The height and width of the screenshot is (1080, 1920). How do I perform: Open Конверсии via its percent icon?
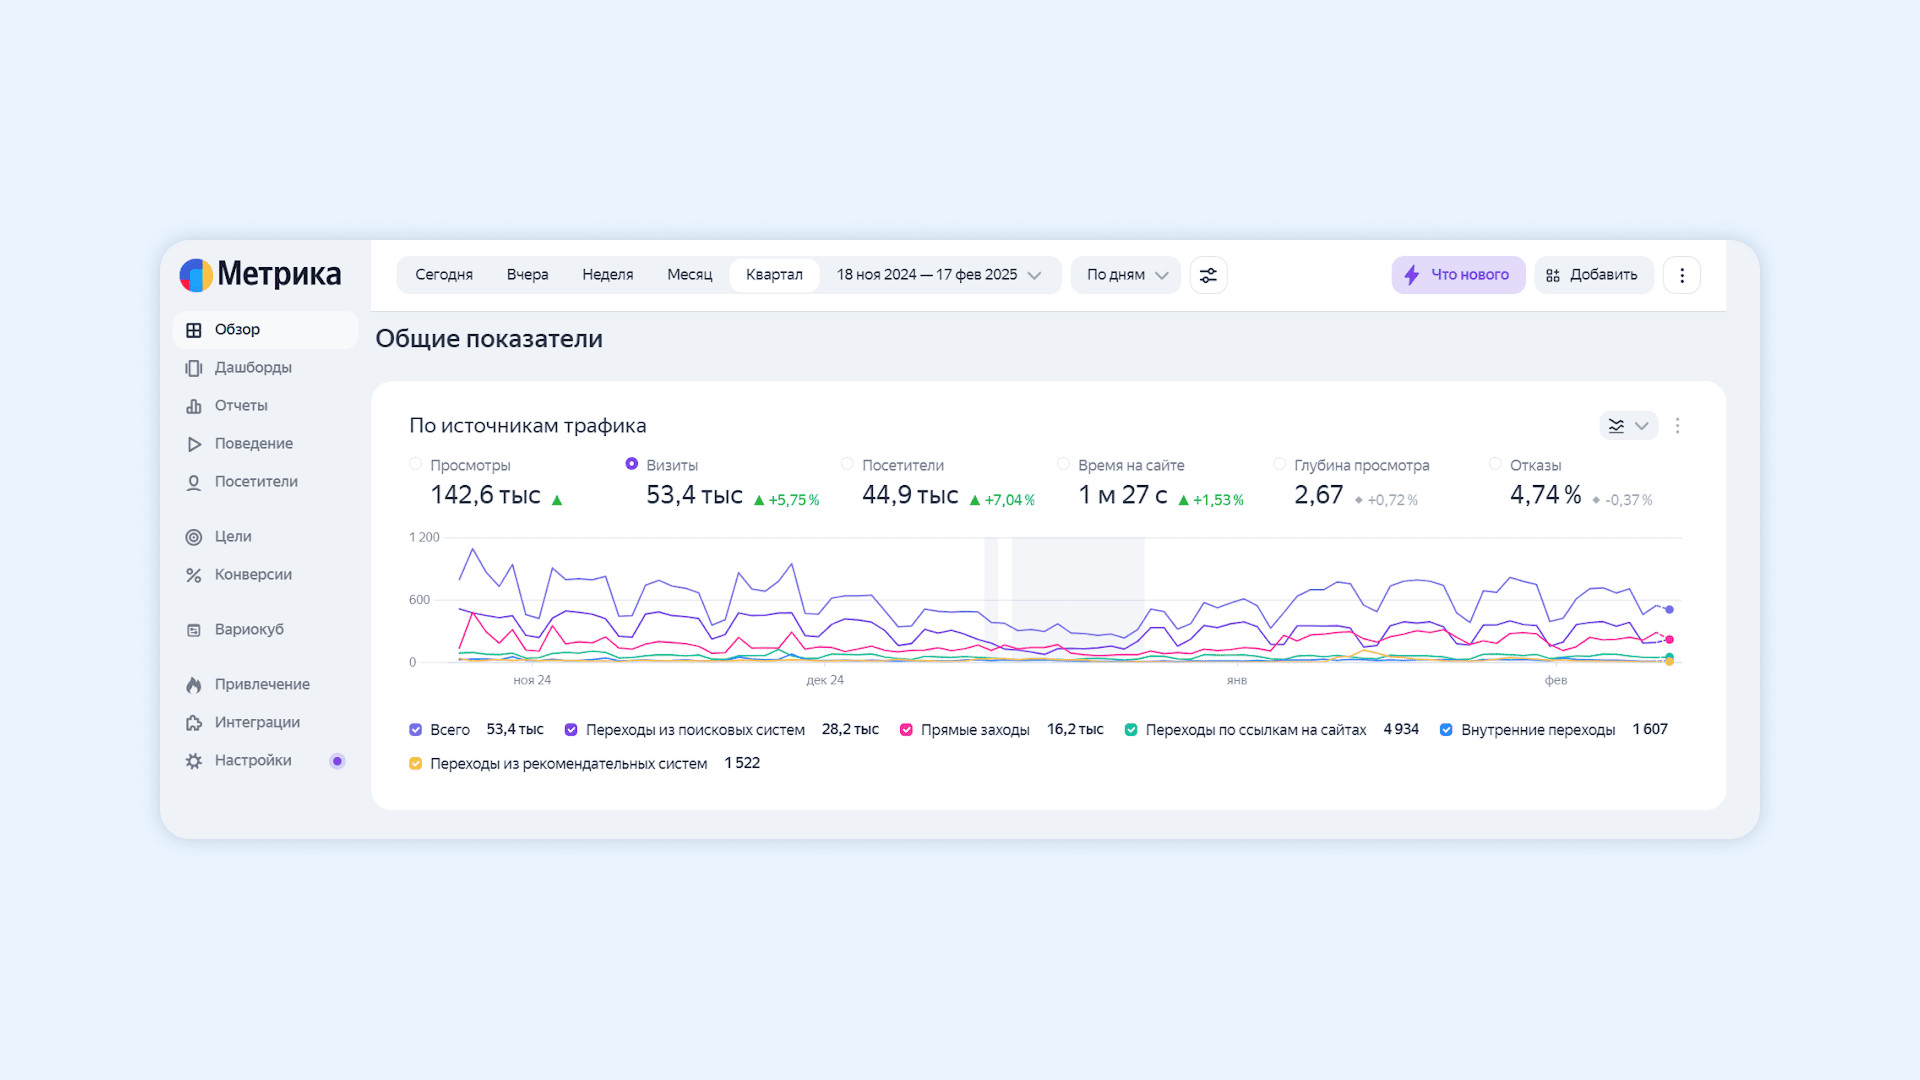coord(194,575)
